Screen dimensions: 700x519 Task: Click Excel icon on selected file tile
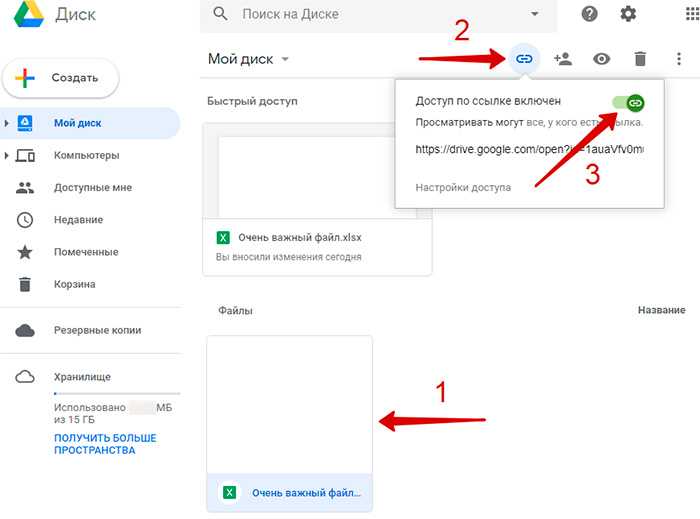pyautogui.click(x=229, y=493)
